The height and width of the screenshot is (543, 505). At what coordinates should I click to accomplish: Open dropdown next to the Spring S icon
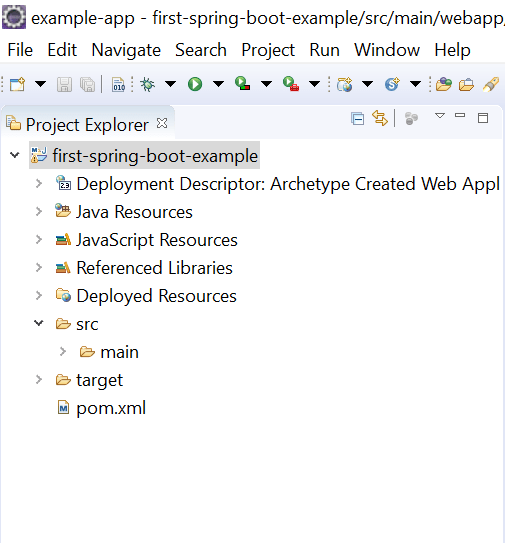pos(415,84)
